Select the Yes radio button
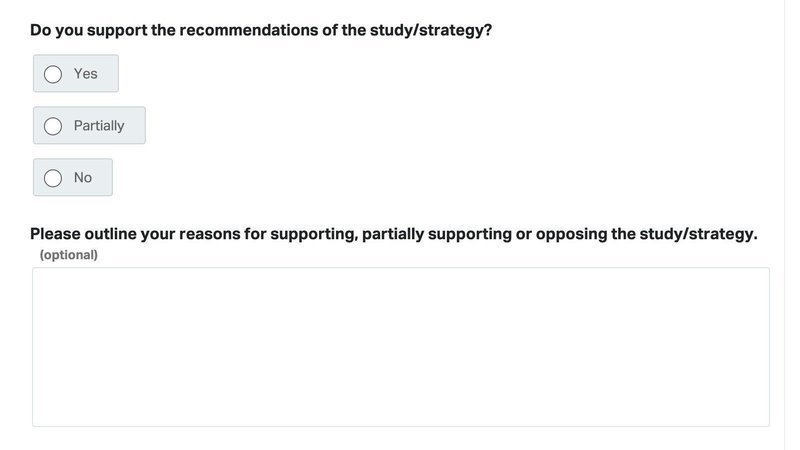 pyautogui.click(x=53, y=74)
